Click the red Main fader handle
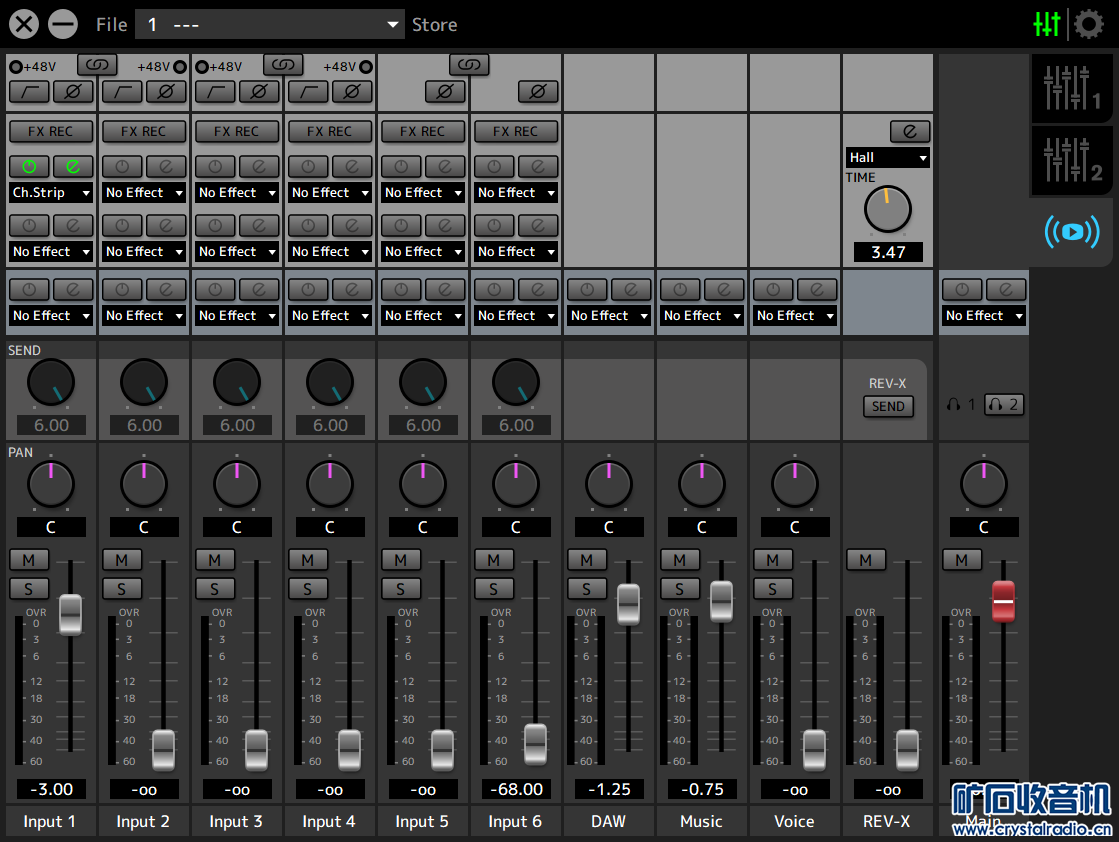 [1003, 600]
